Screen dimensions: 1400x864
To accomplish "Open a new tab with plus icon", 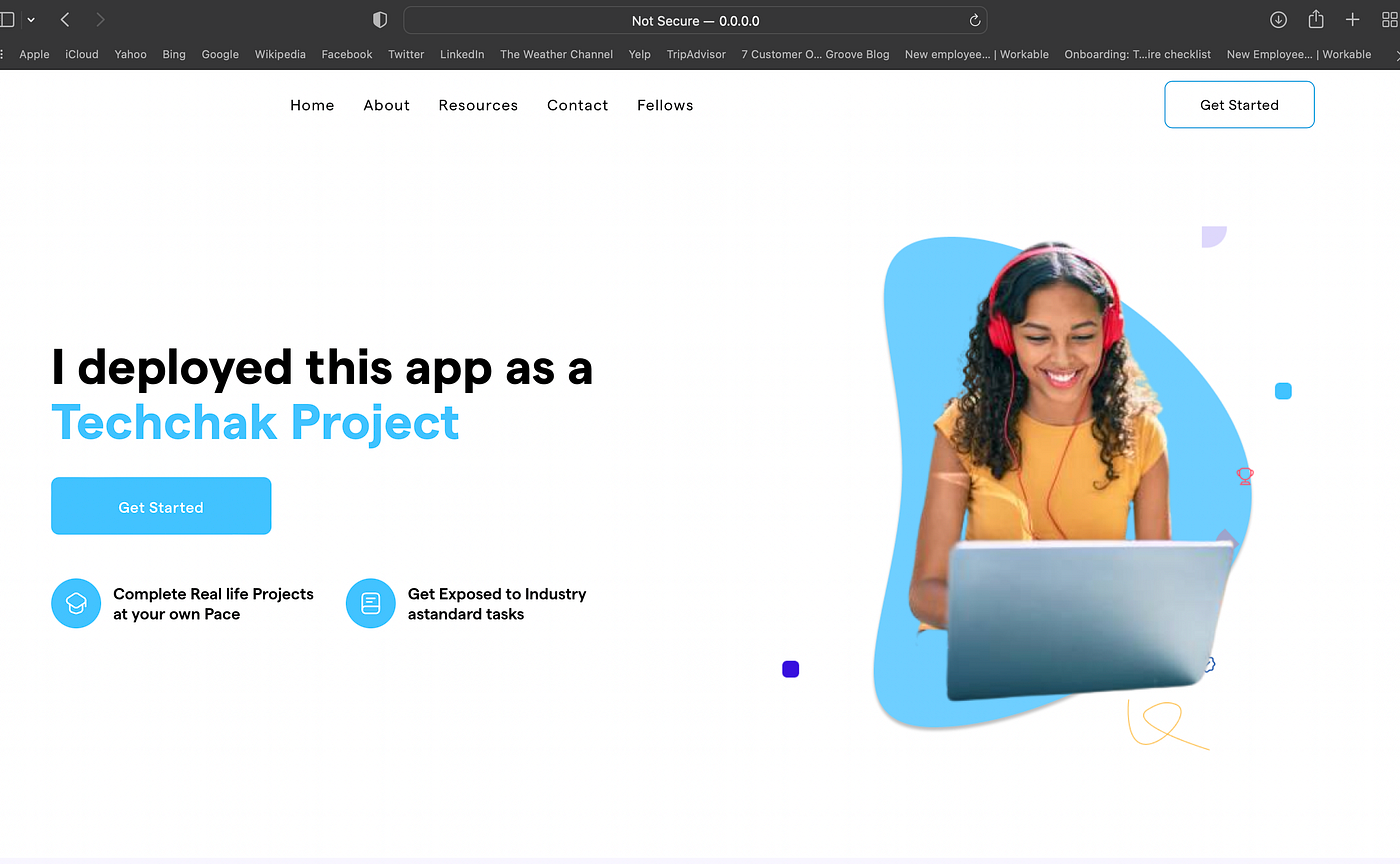I will pyautogui.click(x=1353, y=20).
